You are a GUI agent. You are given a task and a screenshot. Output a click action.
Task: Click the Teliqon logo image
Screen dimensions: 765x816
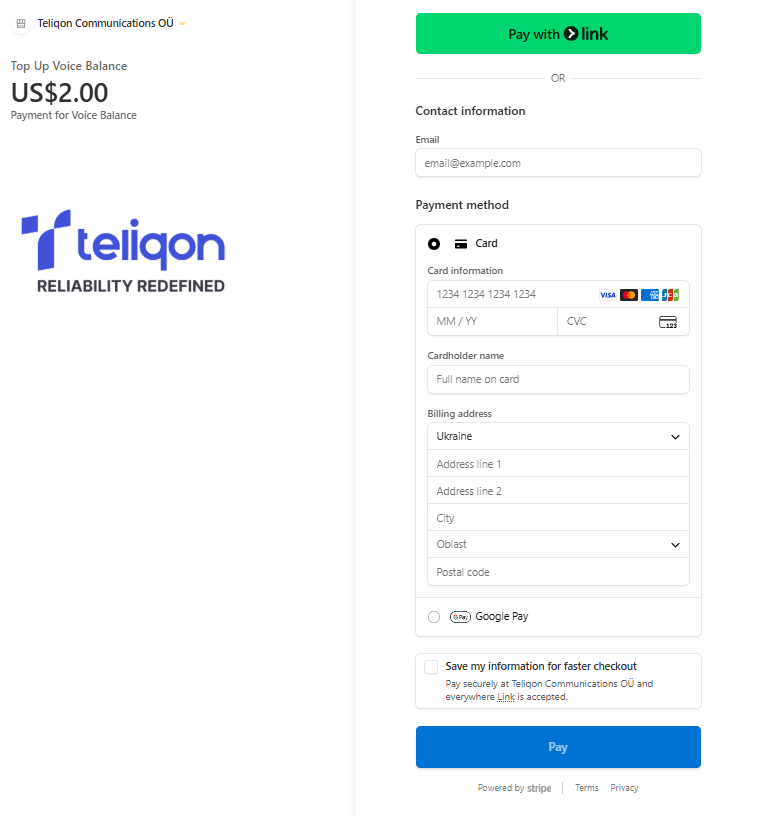[123, 251]
